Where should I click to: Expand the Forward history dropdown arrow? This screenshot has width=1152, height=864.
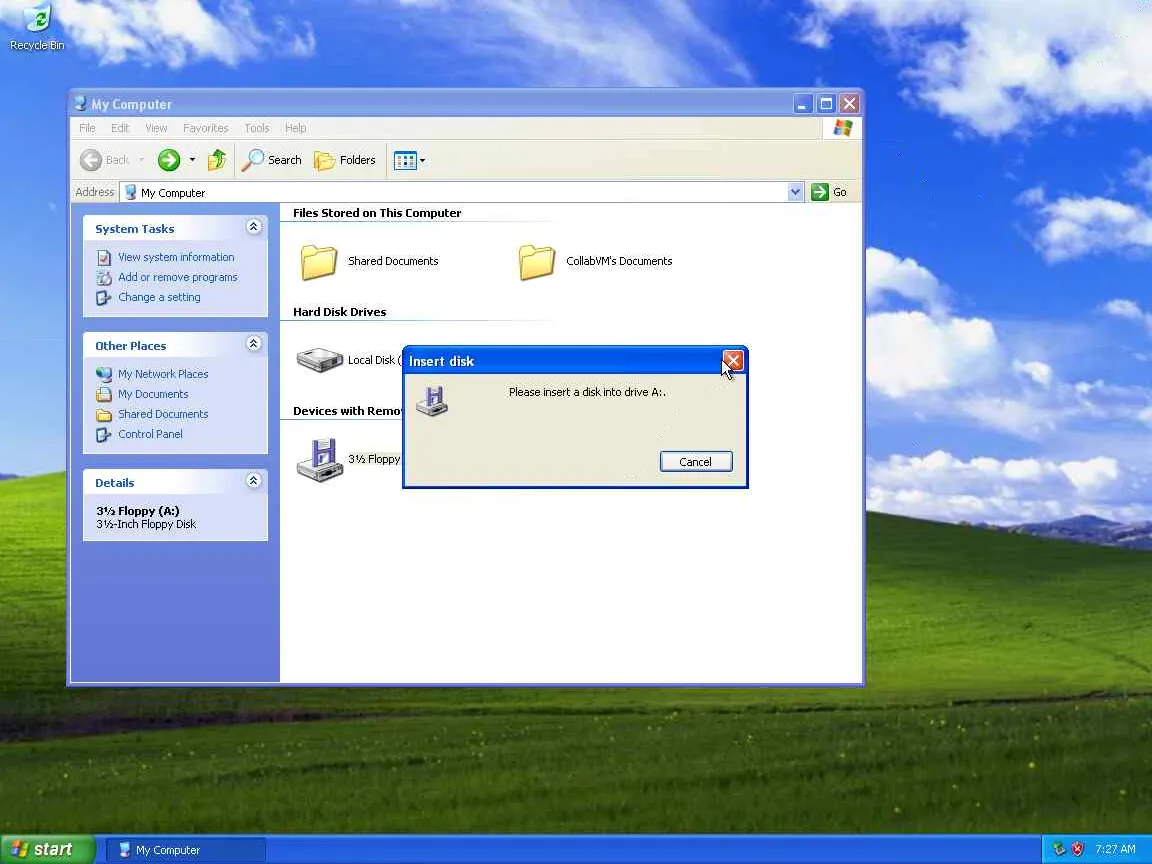pos(192,159)
